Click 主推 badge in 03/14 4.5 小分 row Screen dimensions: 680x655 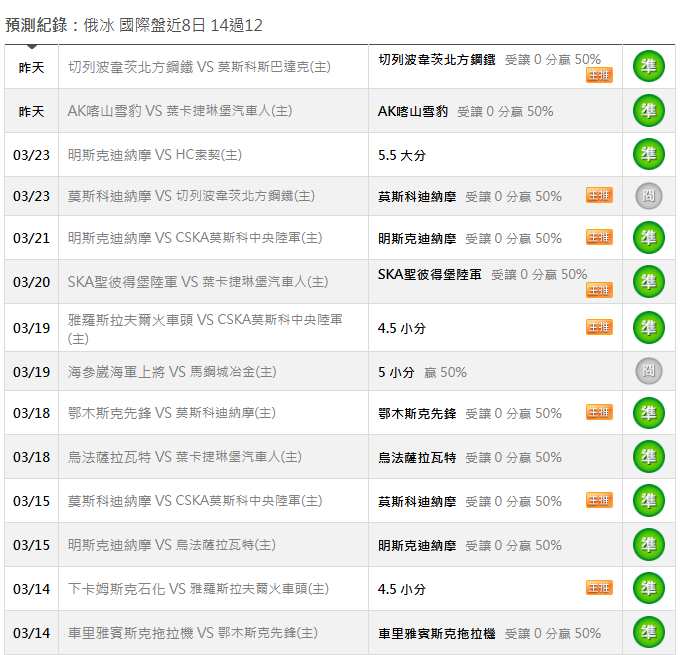click(x=599, y=588)
